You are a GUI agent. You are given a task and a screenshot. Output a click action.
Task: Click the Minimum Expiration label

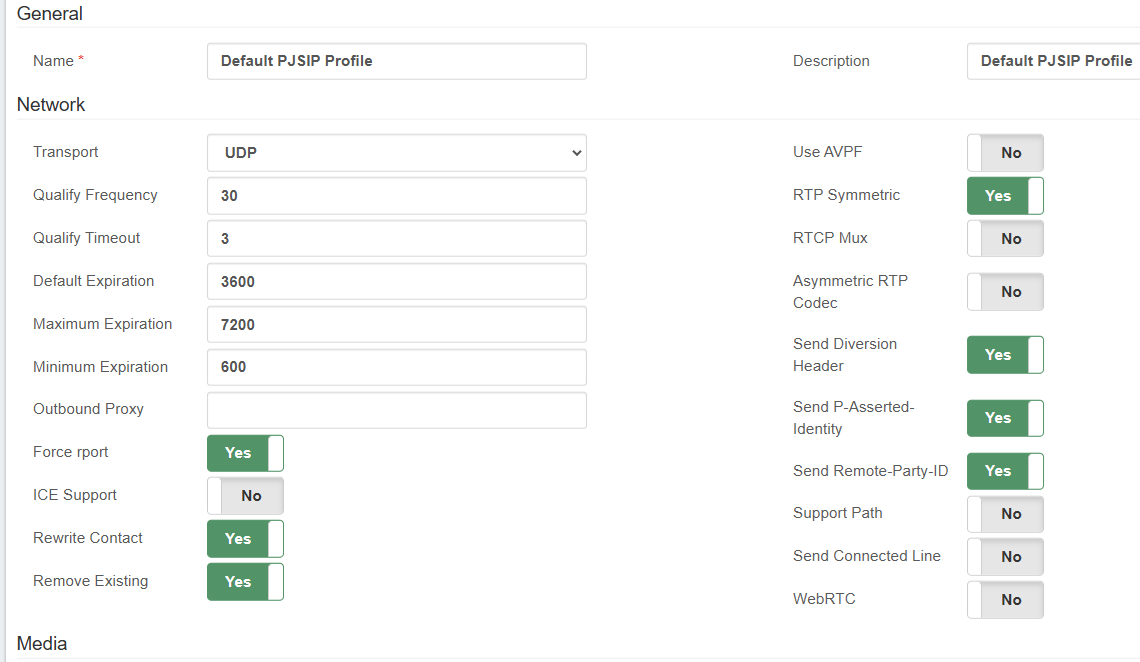(100, 367)
